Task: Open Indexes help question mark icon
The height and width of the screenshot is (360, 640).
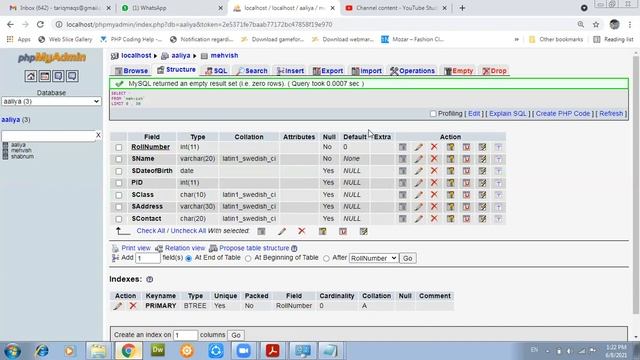Action: 150,280
